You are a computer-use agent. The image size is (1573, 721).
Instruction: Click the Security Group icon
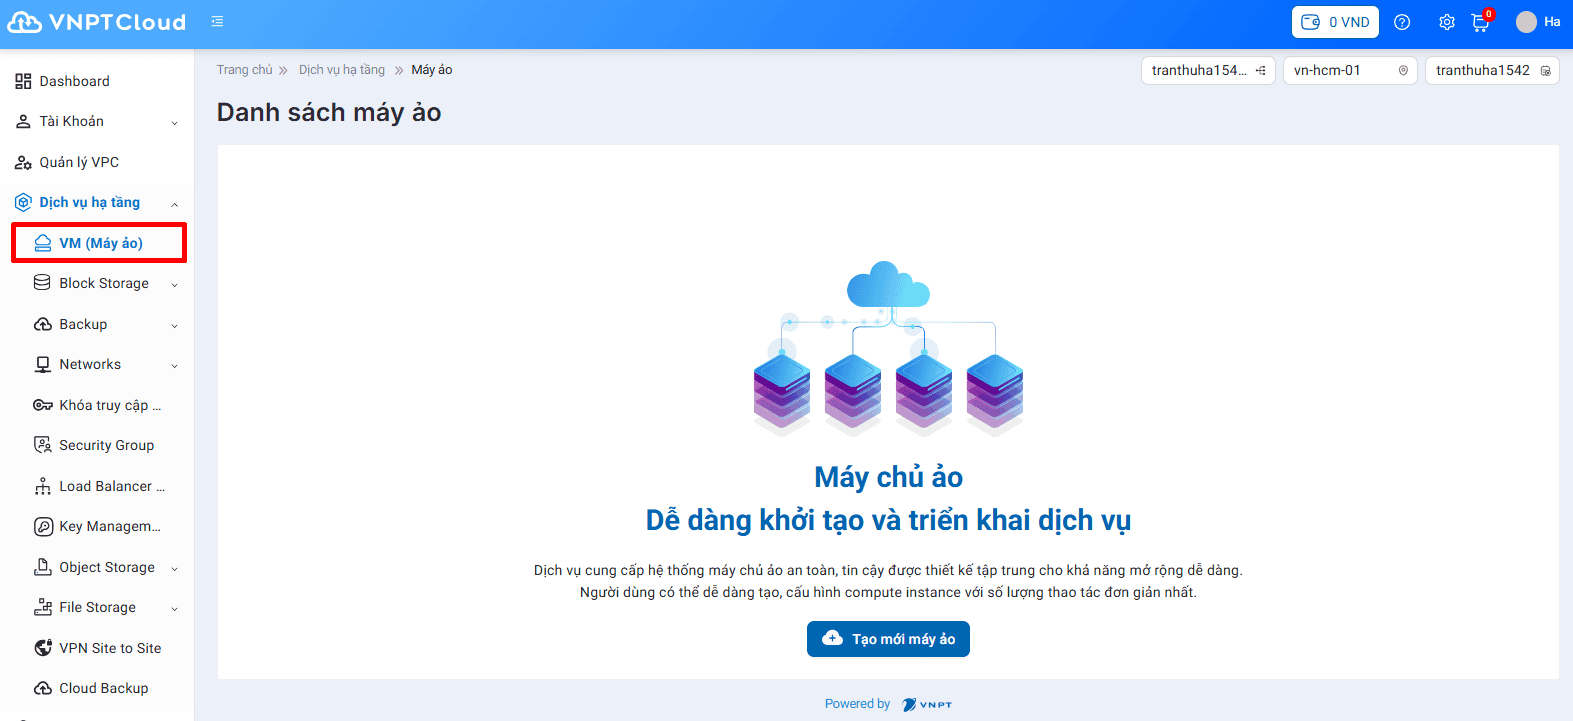(43, 445)
